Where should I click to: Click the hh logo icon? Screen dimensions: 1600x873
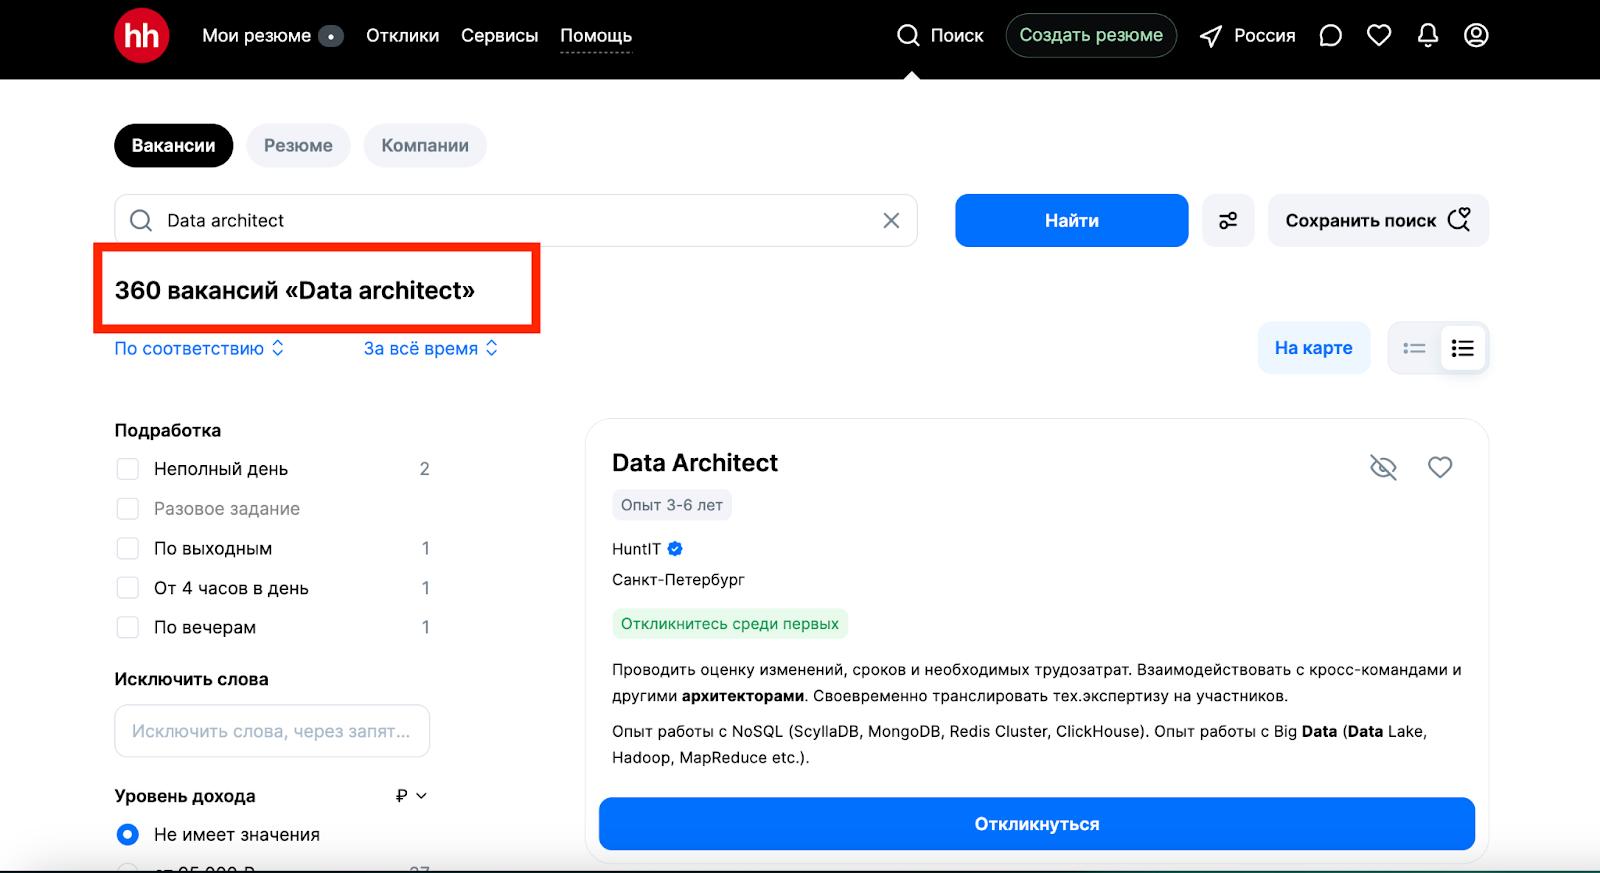[141, 36]
